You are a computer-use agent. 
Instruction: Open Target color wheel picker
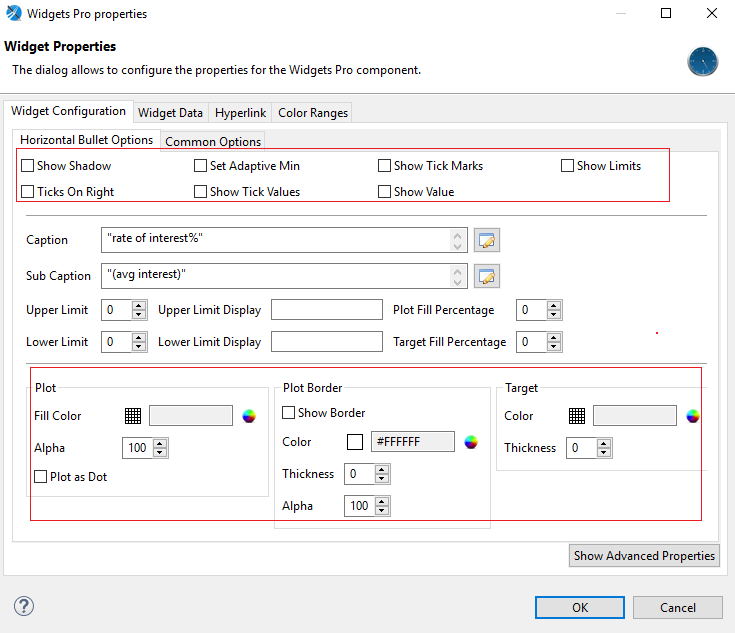click(692, 416)
